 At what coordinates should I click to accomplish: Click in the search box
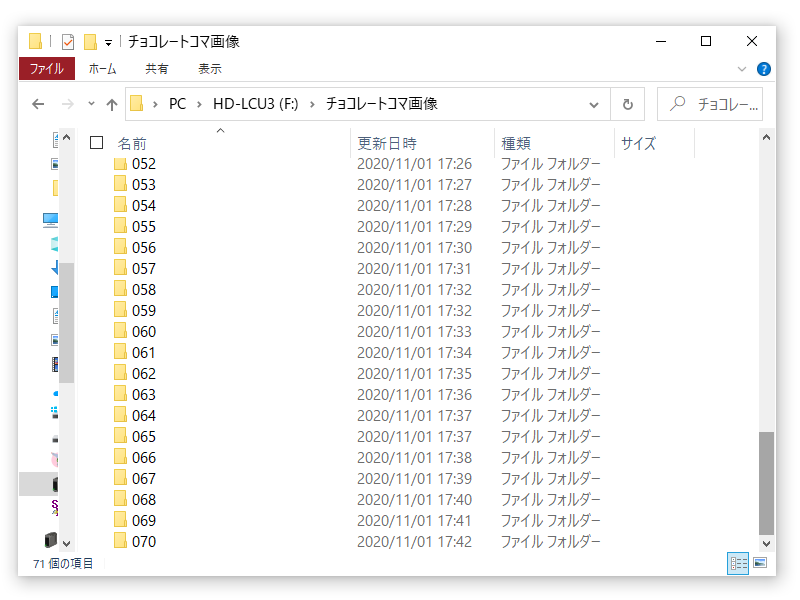tap(710, 104)
